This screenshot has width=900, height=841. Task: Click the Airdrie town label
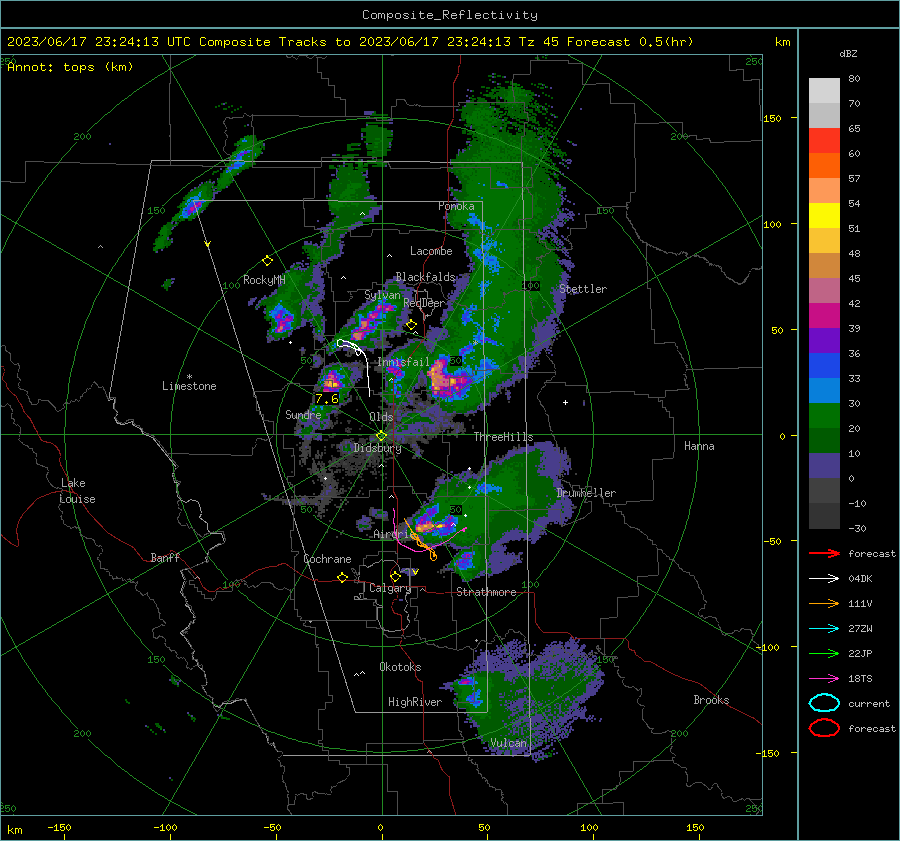tap(393, 534)
